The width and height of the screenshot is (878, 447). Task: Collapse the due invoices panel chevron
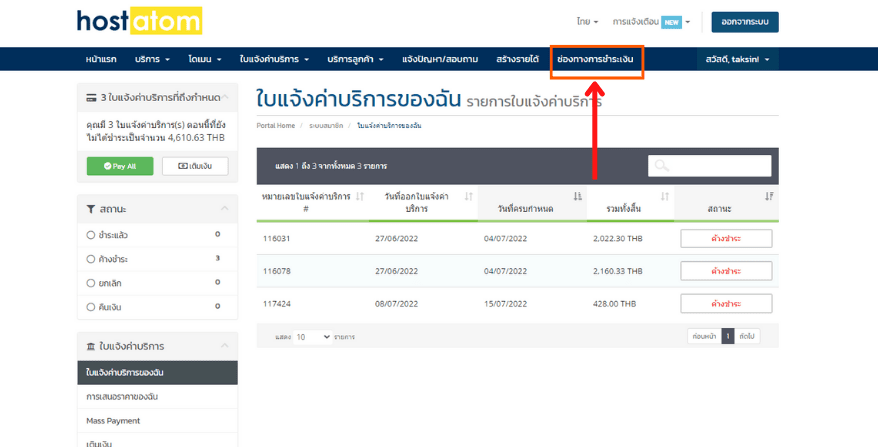point(225,97)
